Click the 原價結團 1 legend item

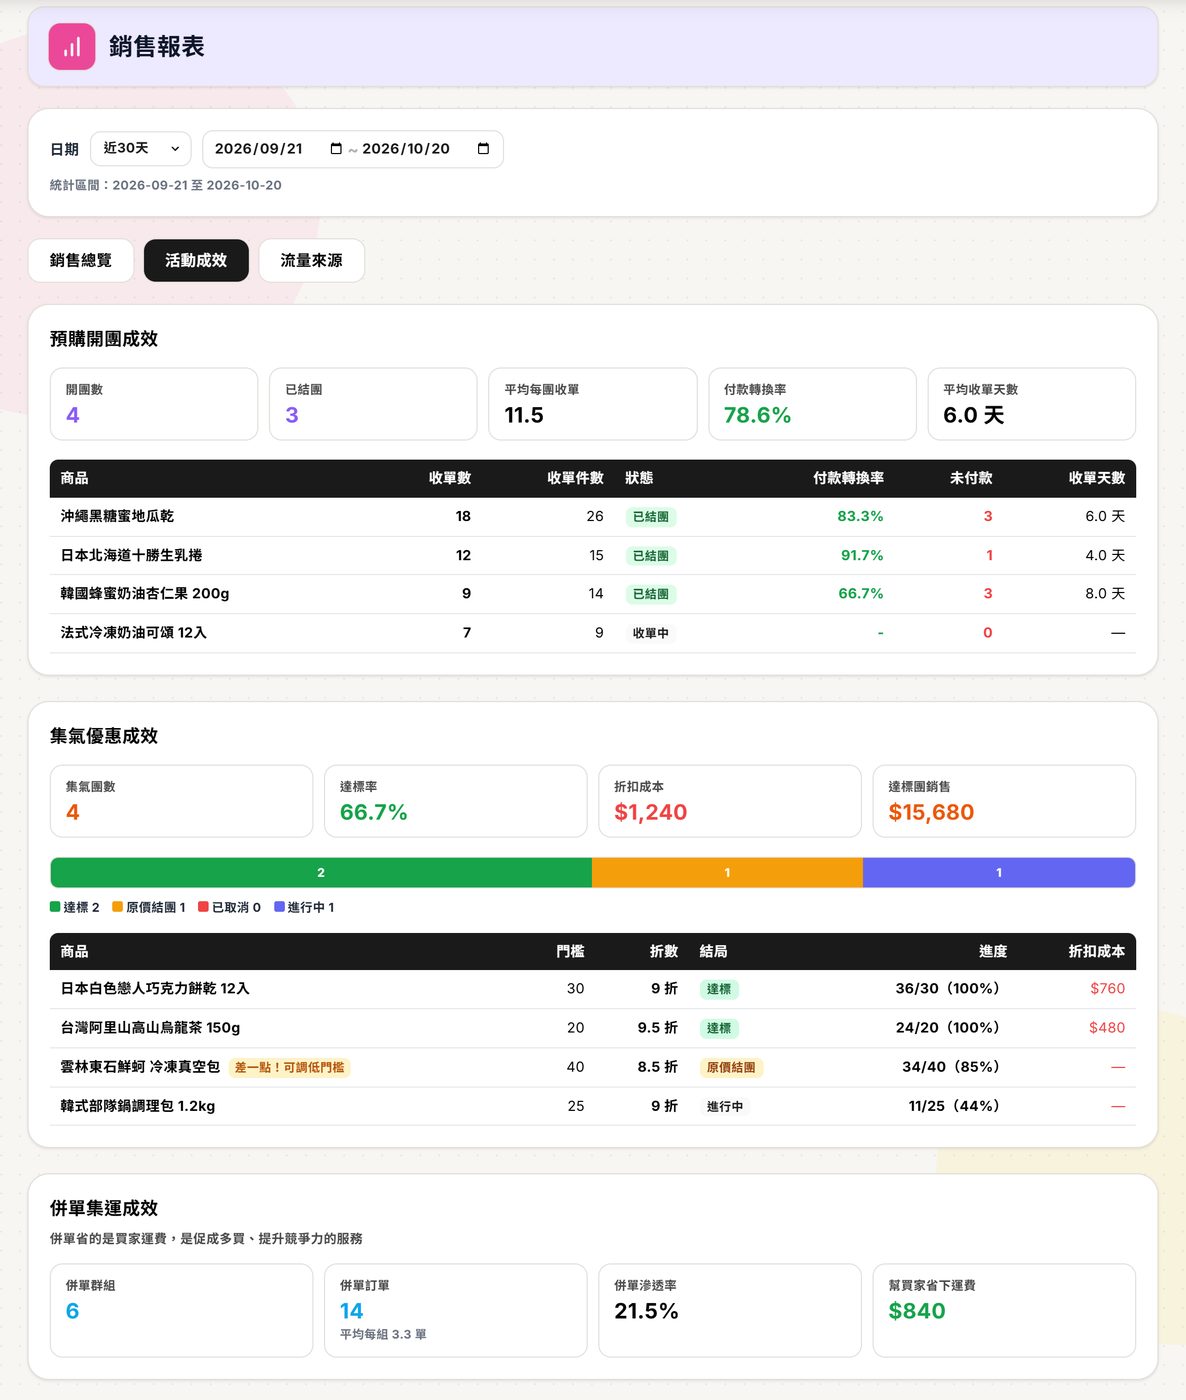(x=148, y=907)
